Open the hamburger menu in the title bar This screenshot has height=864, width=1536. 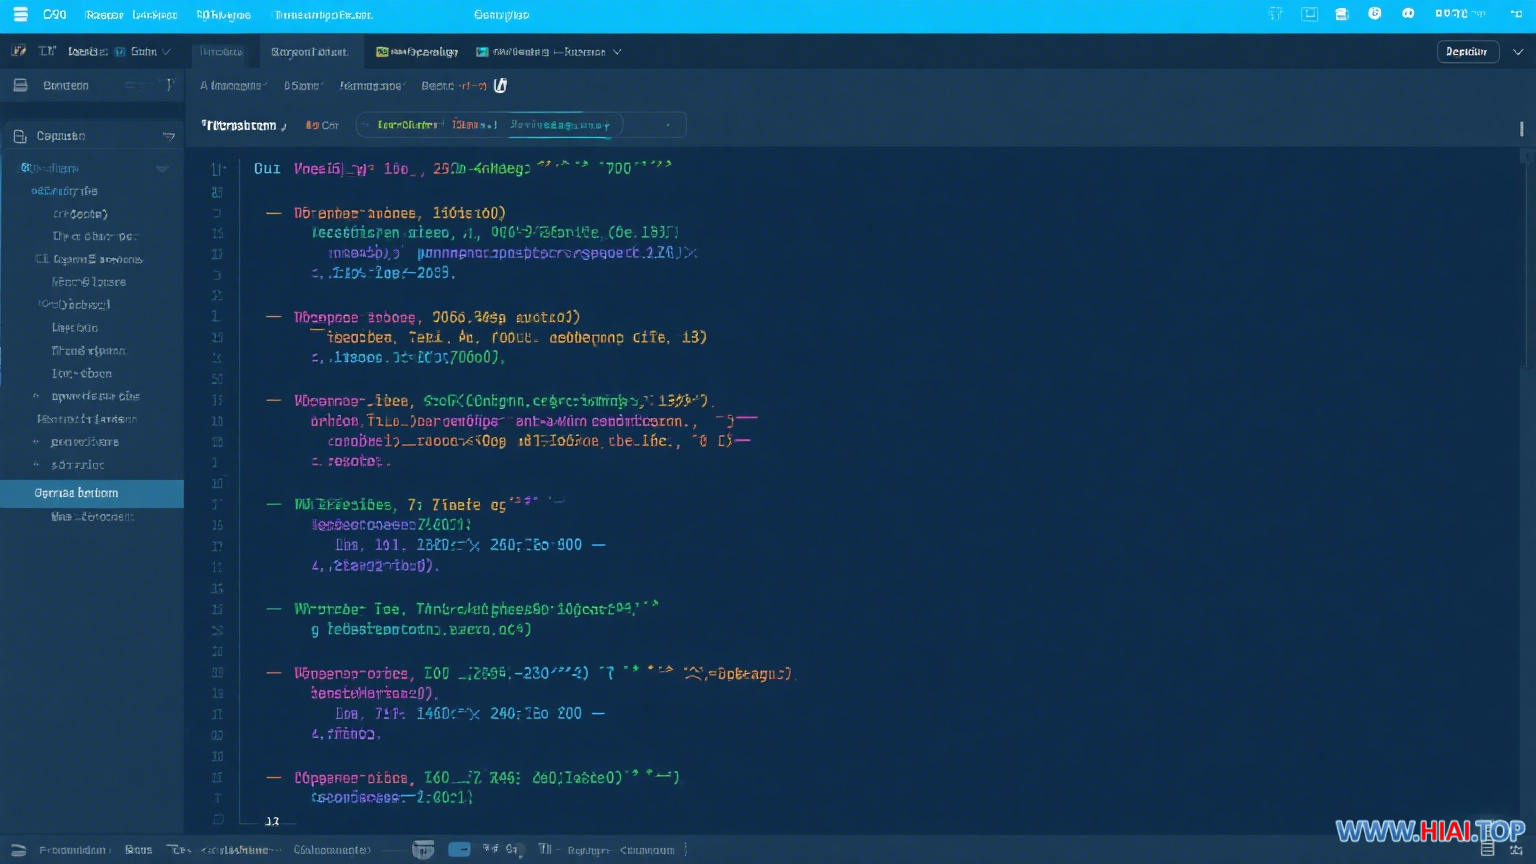(20, 15)
